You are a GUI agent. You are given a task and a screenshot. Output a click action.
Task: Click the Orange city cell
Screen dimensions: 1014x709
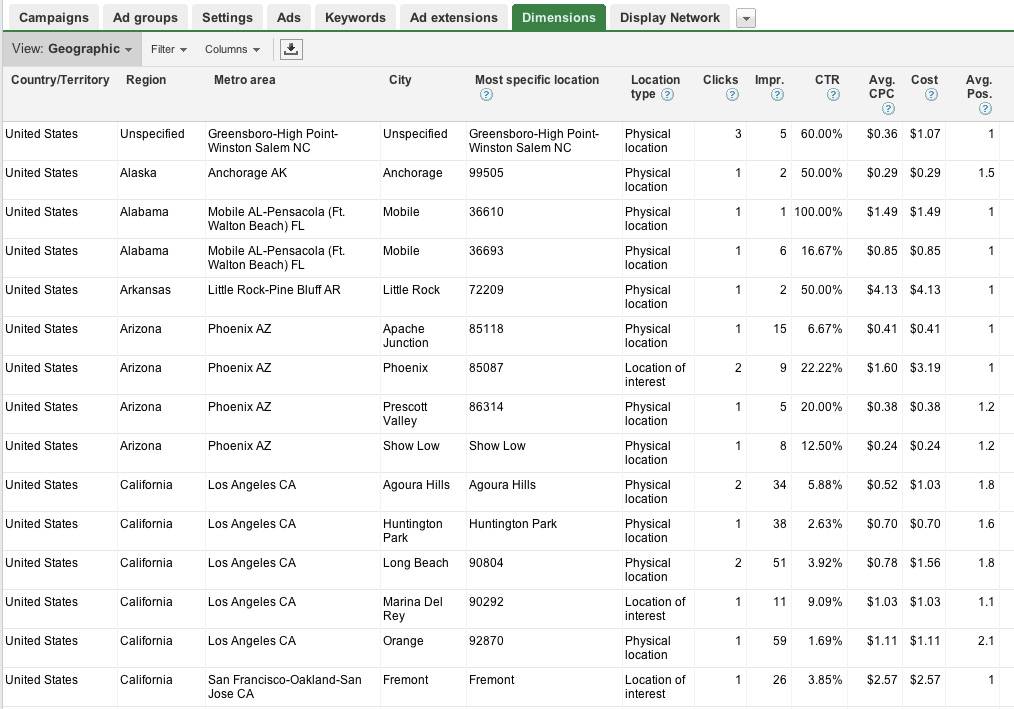(x=403, y=641)
